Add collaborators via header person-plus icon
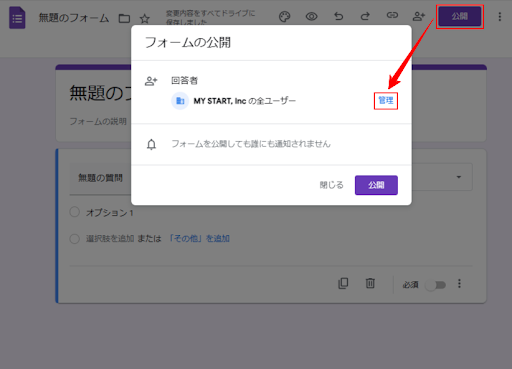512x369 pixels. point(419,16)
